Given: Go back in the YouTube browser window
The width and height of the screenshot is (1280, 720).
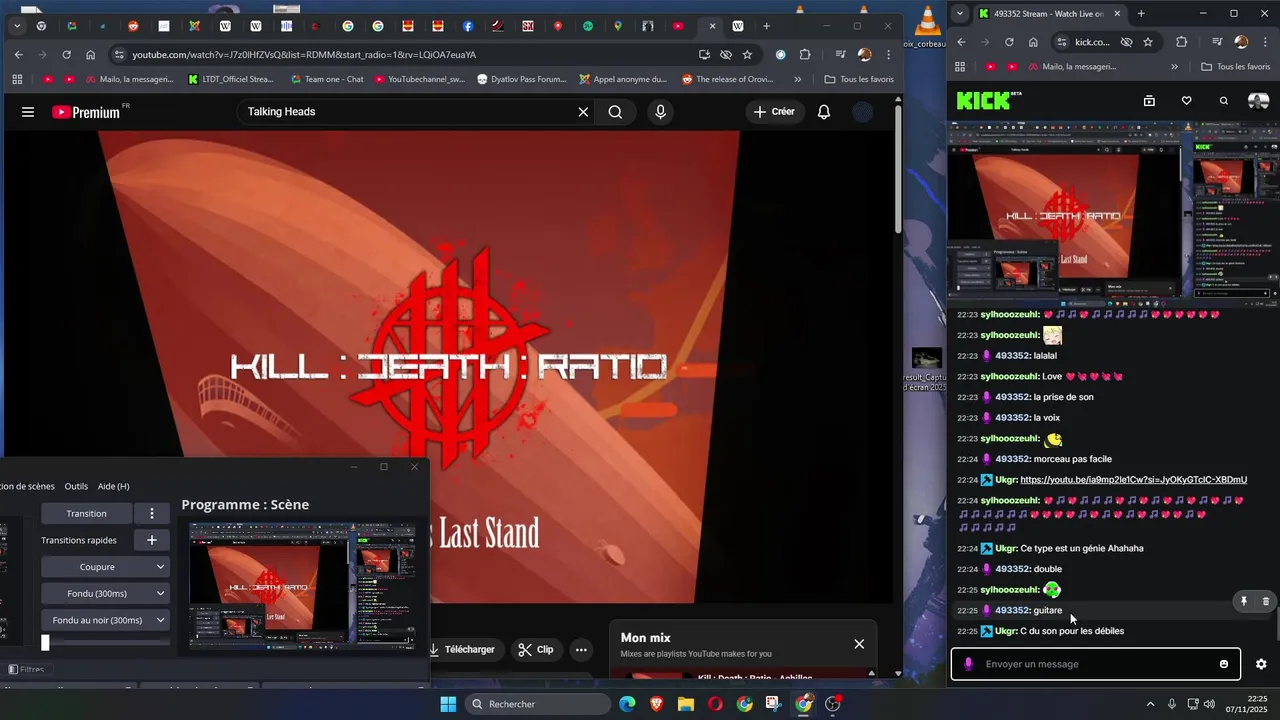Looking at the screenshot, I should (19, 55).
